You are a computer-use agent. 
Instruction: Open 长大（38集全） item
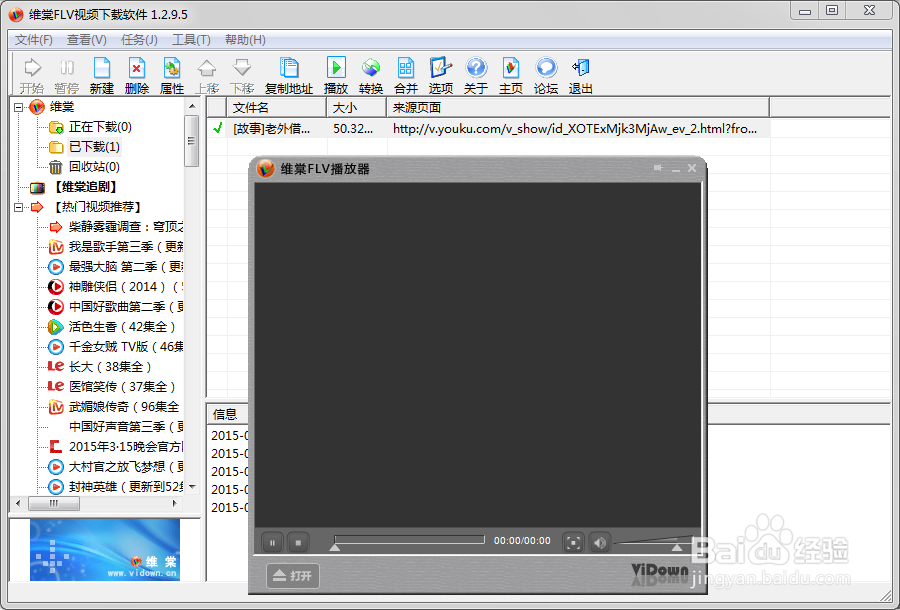pyautogui.click(x=100, y=367)
